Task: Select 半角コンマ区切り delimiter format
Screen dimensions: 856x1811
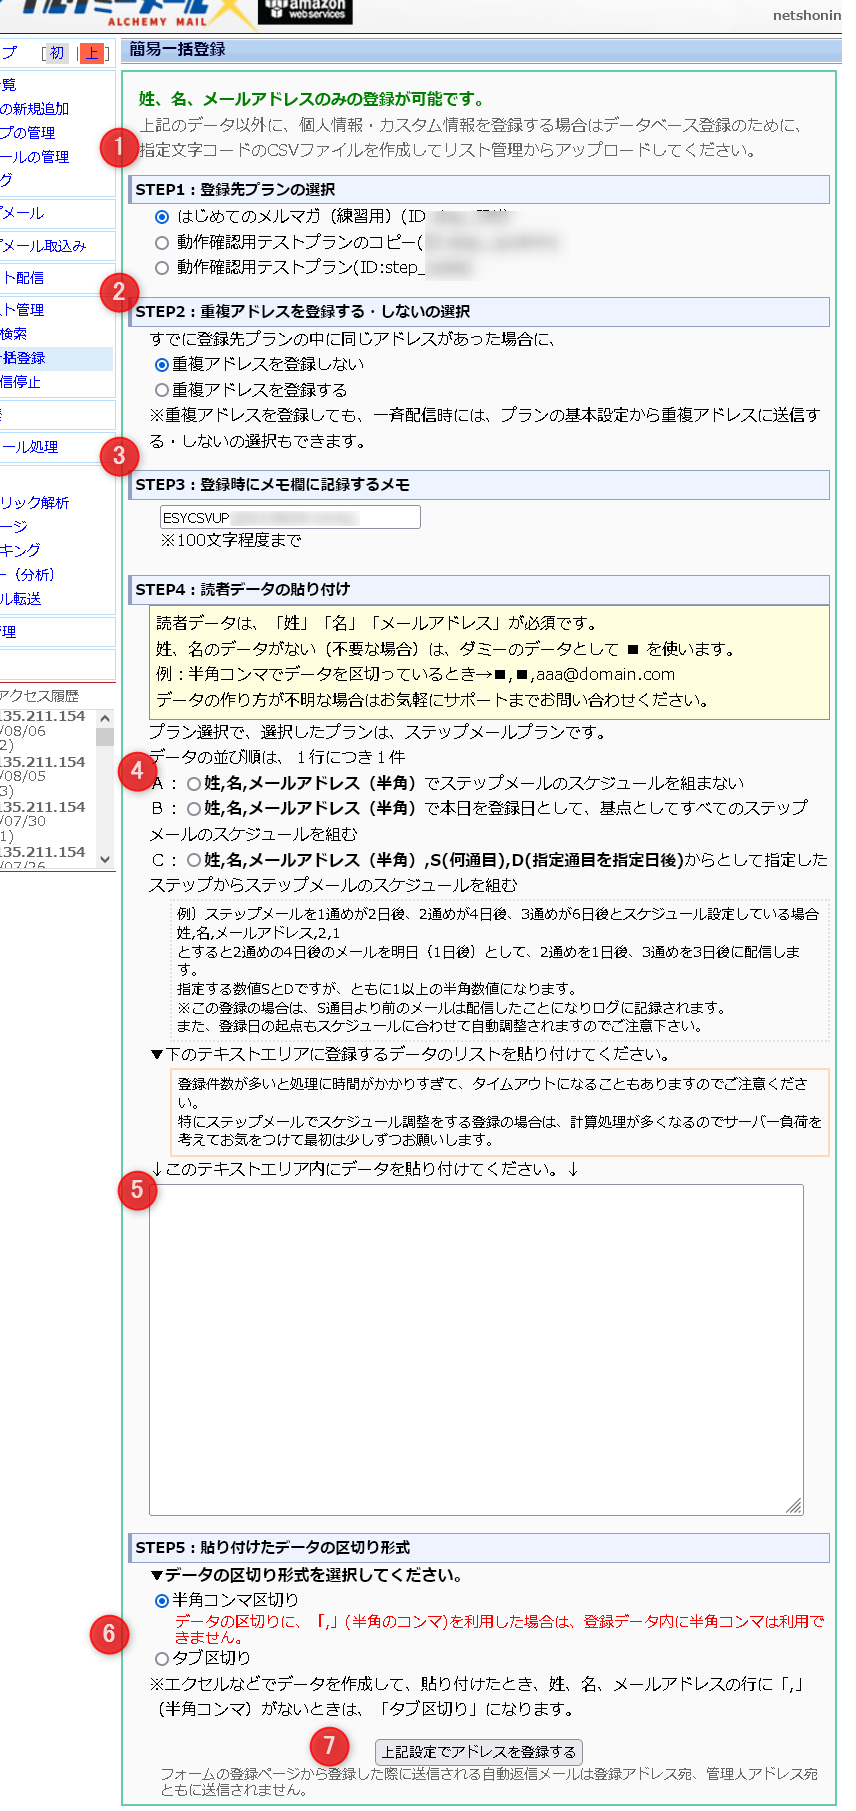Action: click(161, 1601)
